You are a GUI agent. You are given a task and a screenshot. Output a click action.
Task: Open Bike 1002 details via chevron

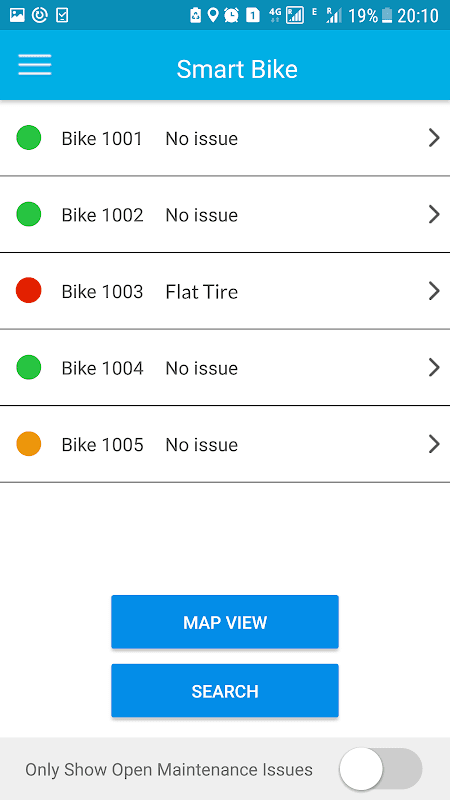(x=434, y=214)
